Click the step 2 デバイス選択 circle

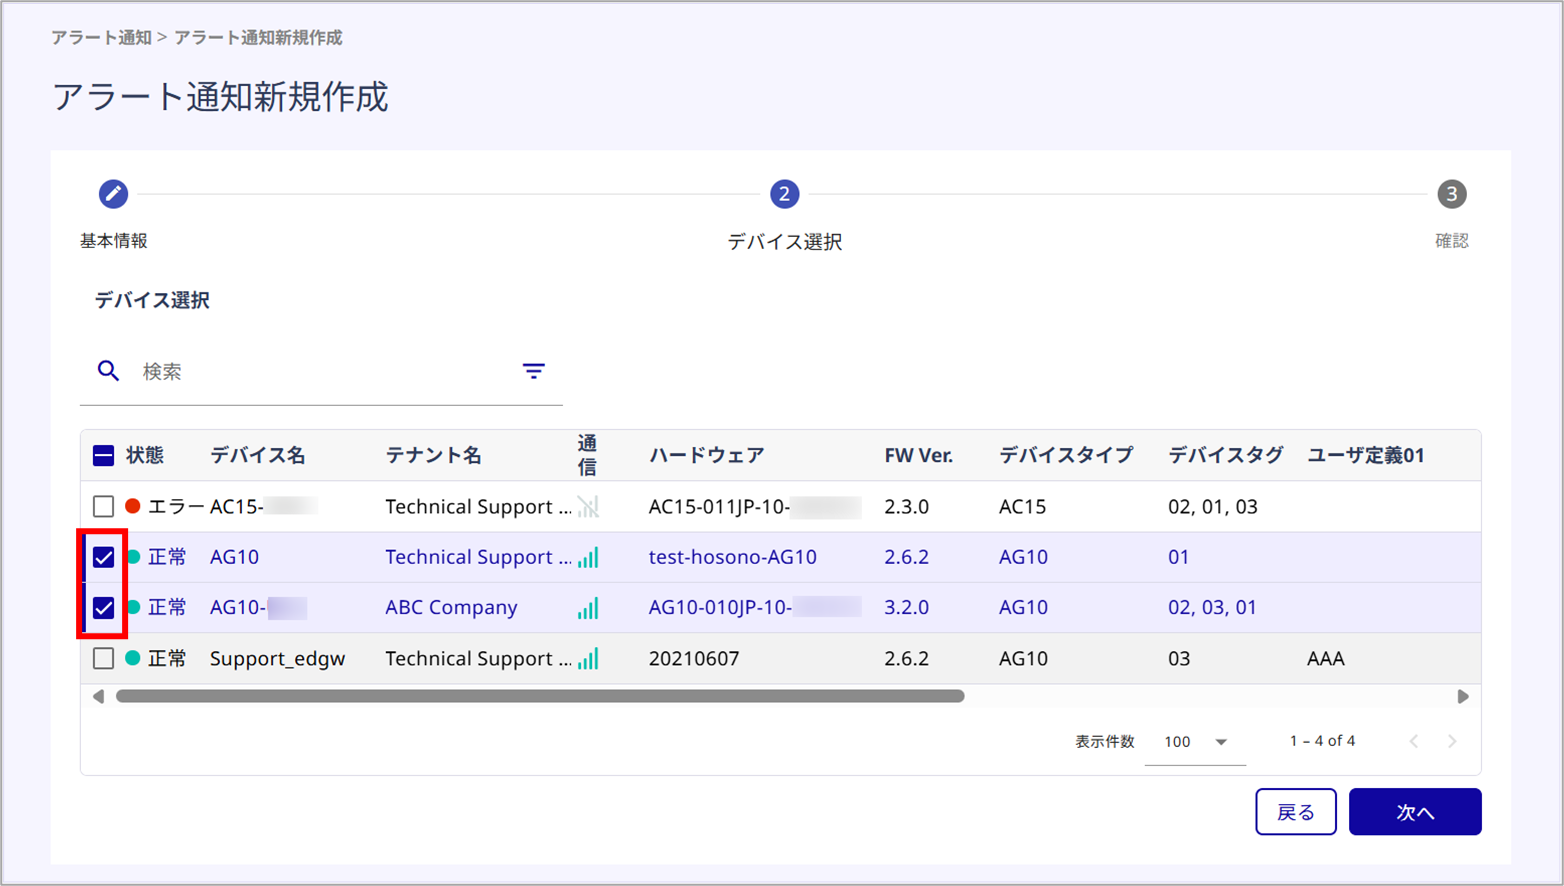[x=784, y=194]
